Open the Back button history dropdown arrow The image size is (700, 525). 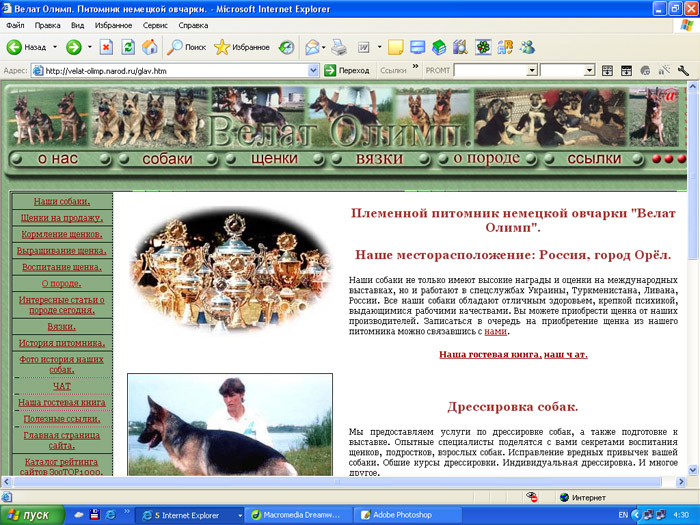coord(55,47)
